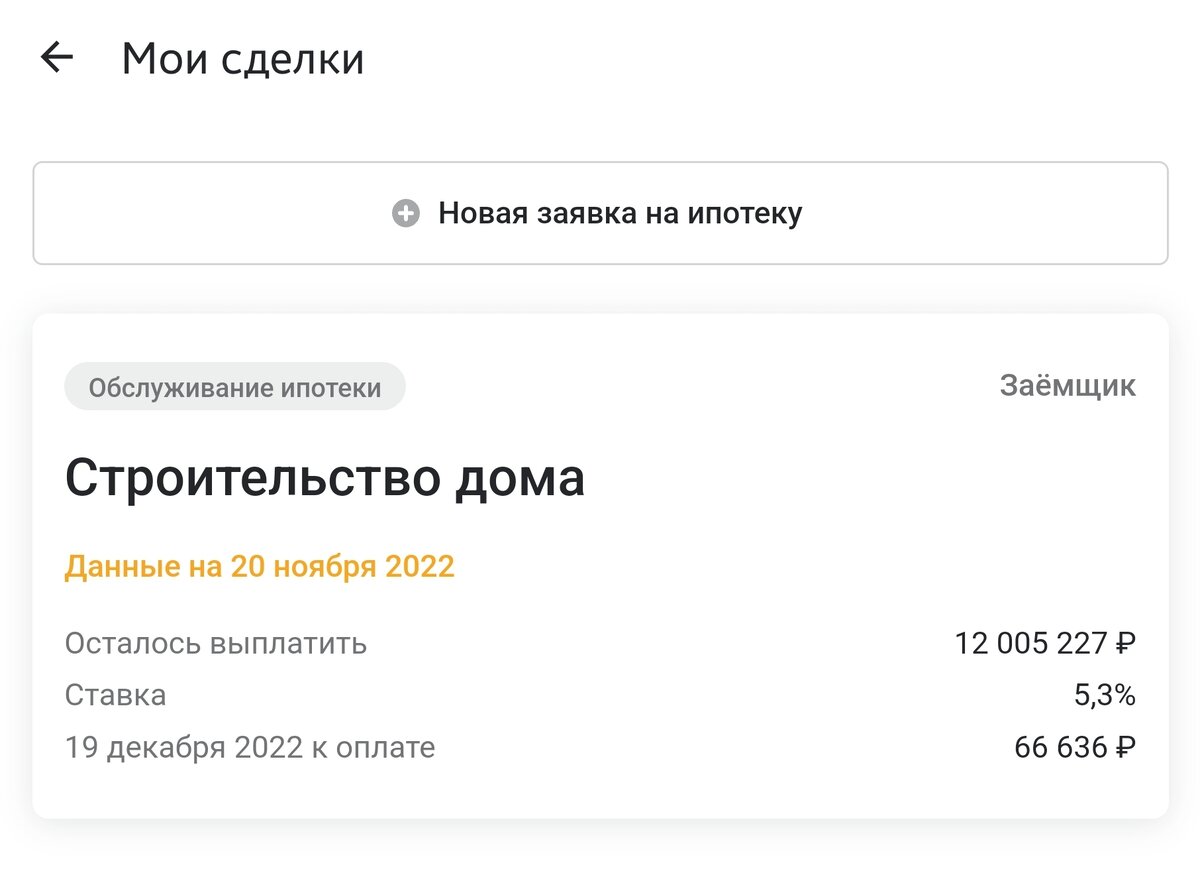Click the "Заёмщик" role label
The image size is (1200, 877).
click(x=1067, y=386)
